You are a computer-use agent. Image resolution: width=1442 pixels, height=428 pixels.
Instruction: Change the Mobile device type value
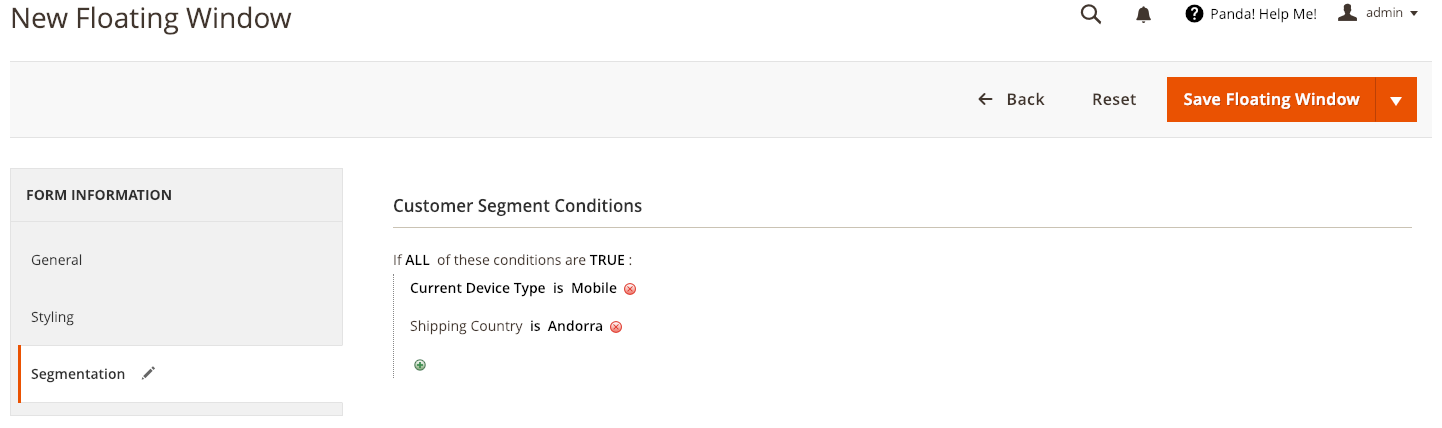[594, 288]
